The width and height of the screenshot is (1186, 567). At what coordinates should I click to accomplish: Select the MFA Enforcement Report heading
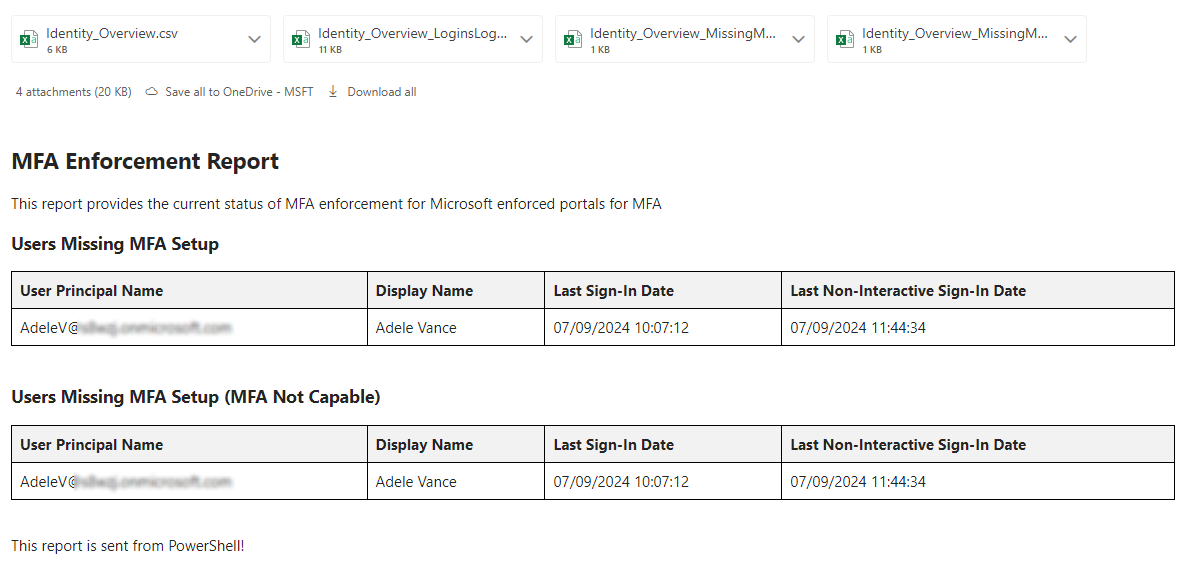point(145,161)
